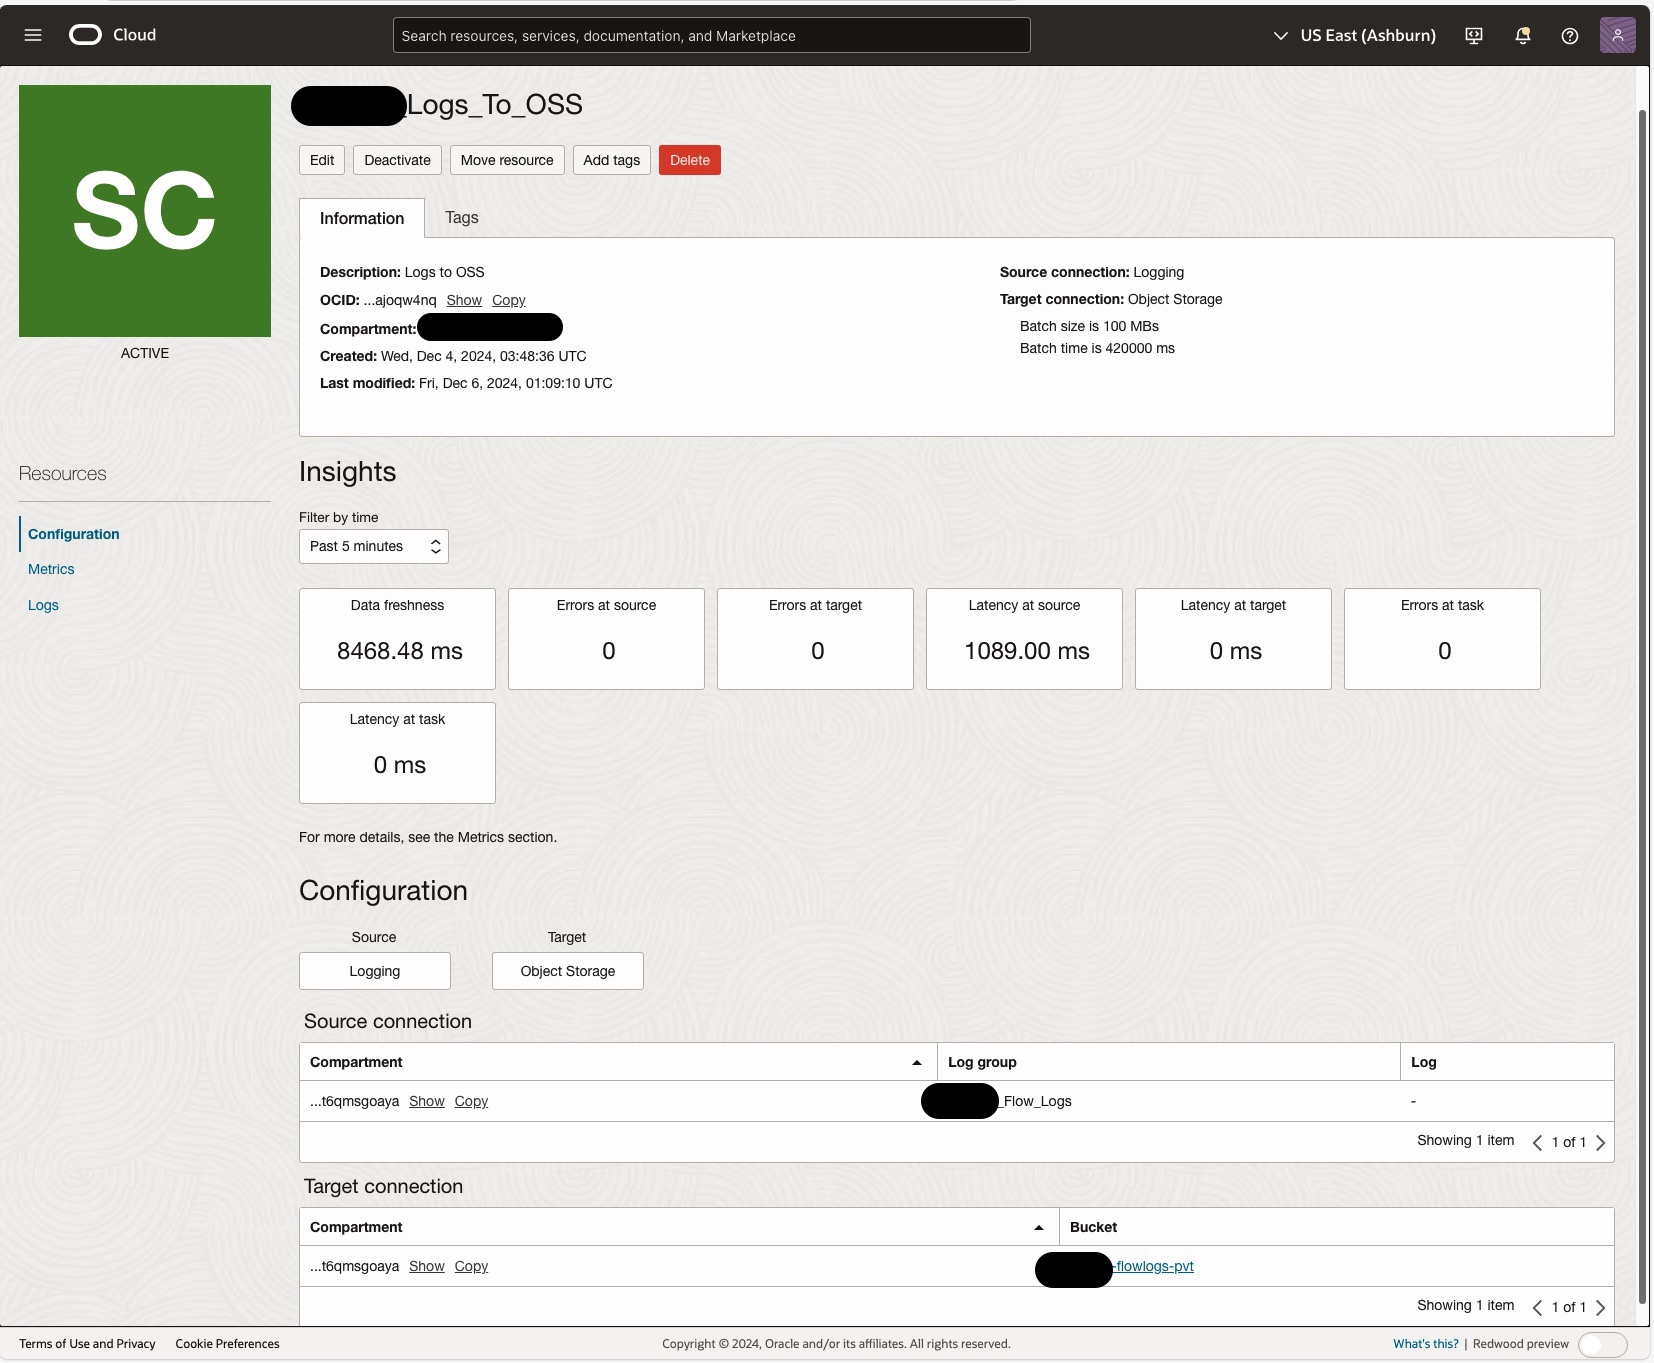Switch to the Information tab

pos(362,218)
